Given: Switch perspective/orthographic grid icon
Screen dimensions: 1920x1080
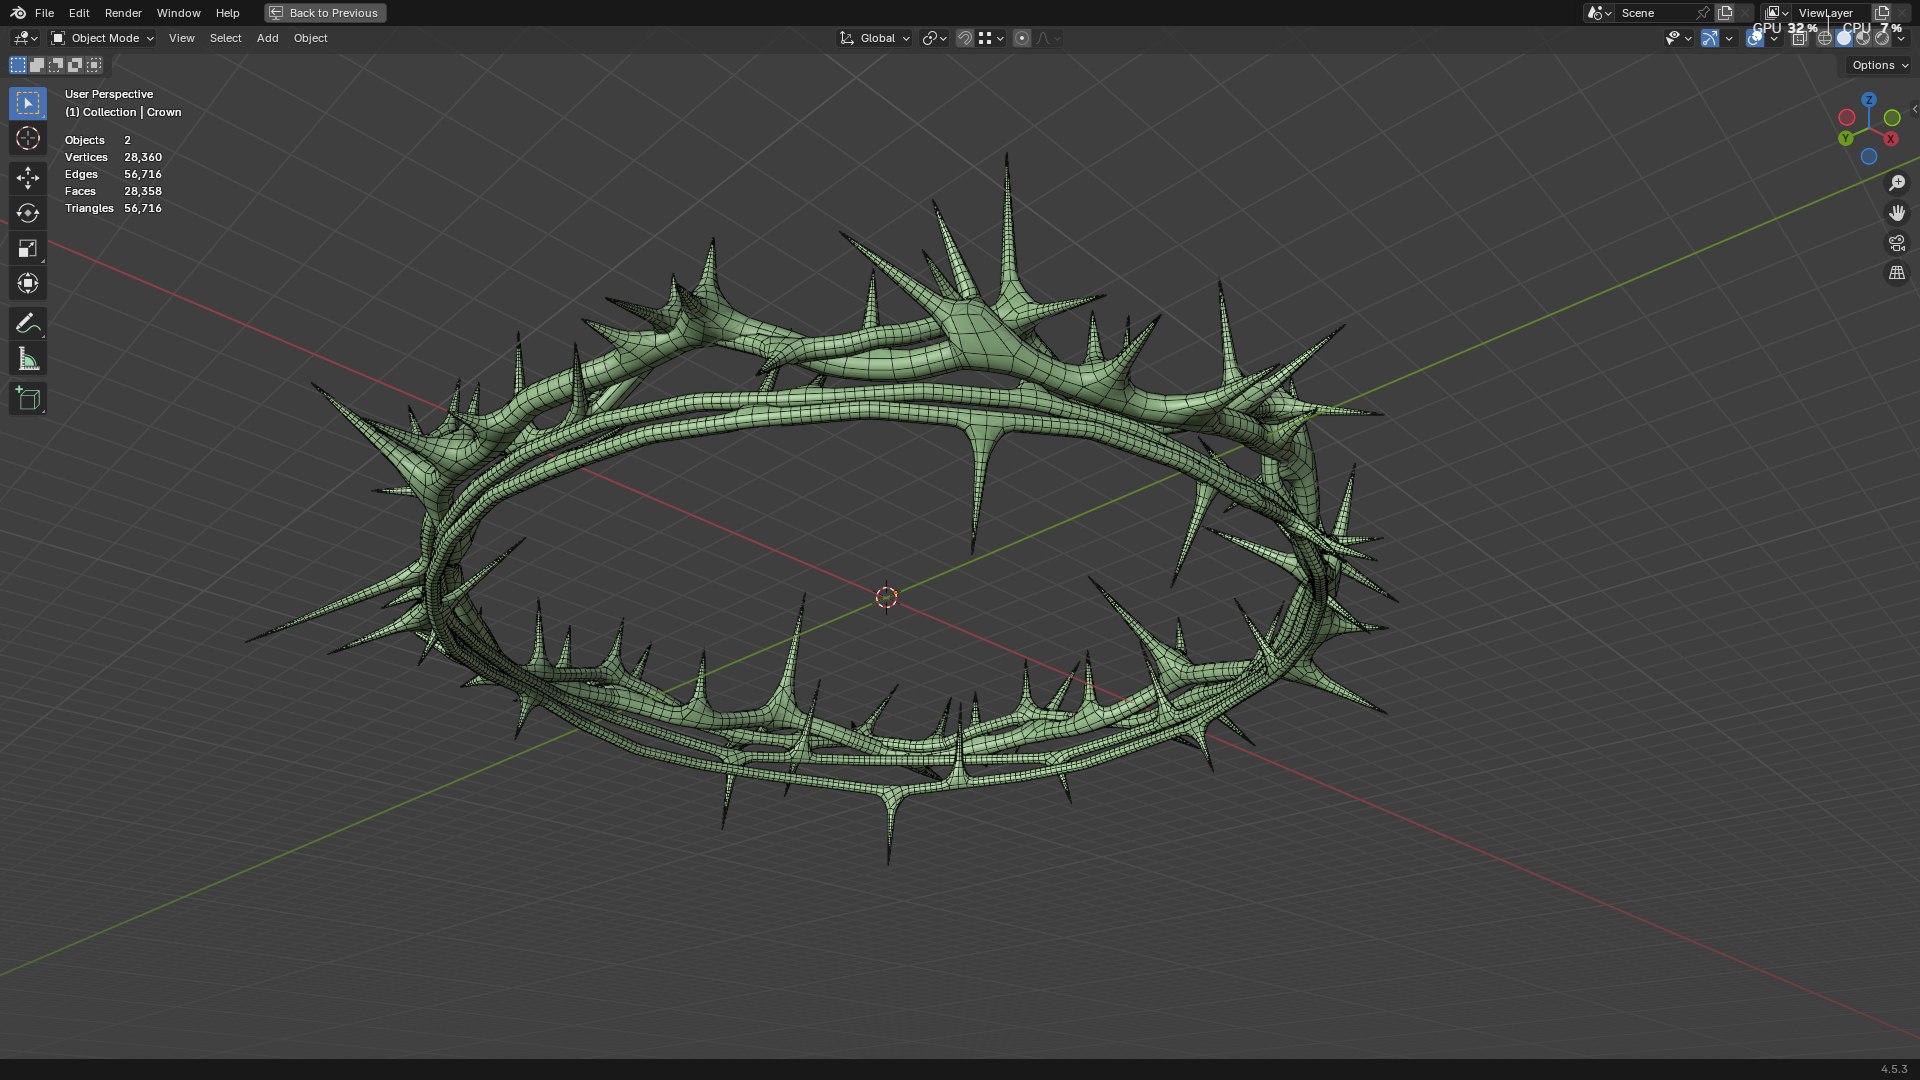Looking at the screenshot, I should coord(1897,273).
